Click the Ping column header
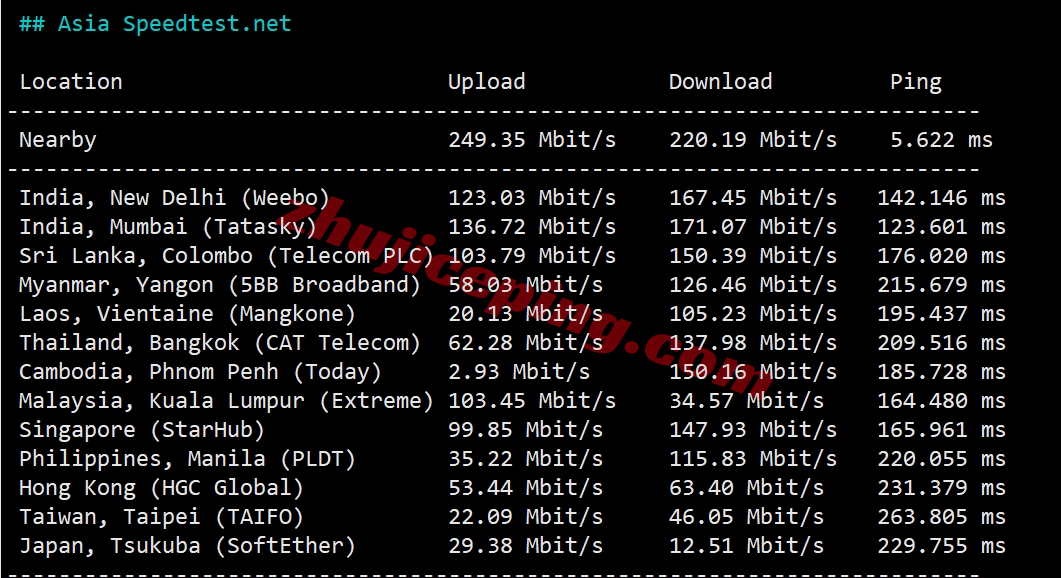This screenshot has height=578, width=1061. (915, 82)
